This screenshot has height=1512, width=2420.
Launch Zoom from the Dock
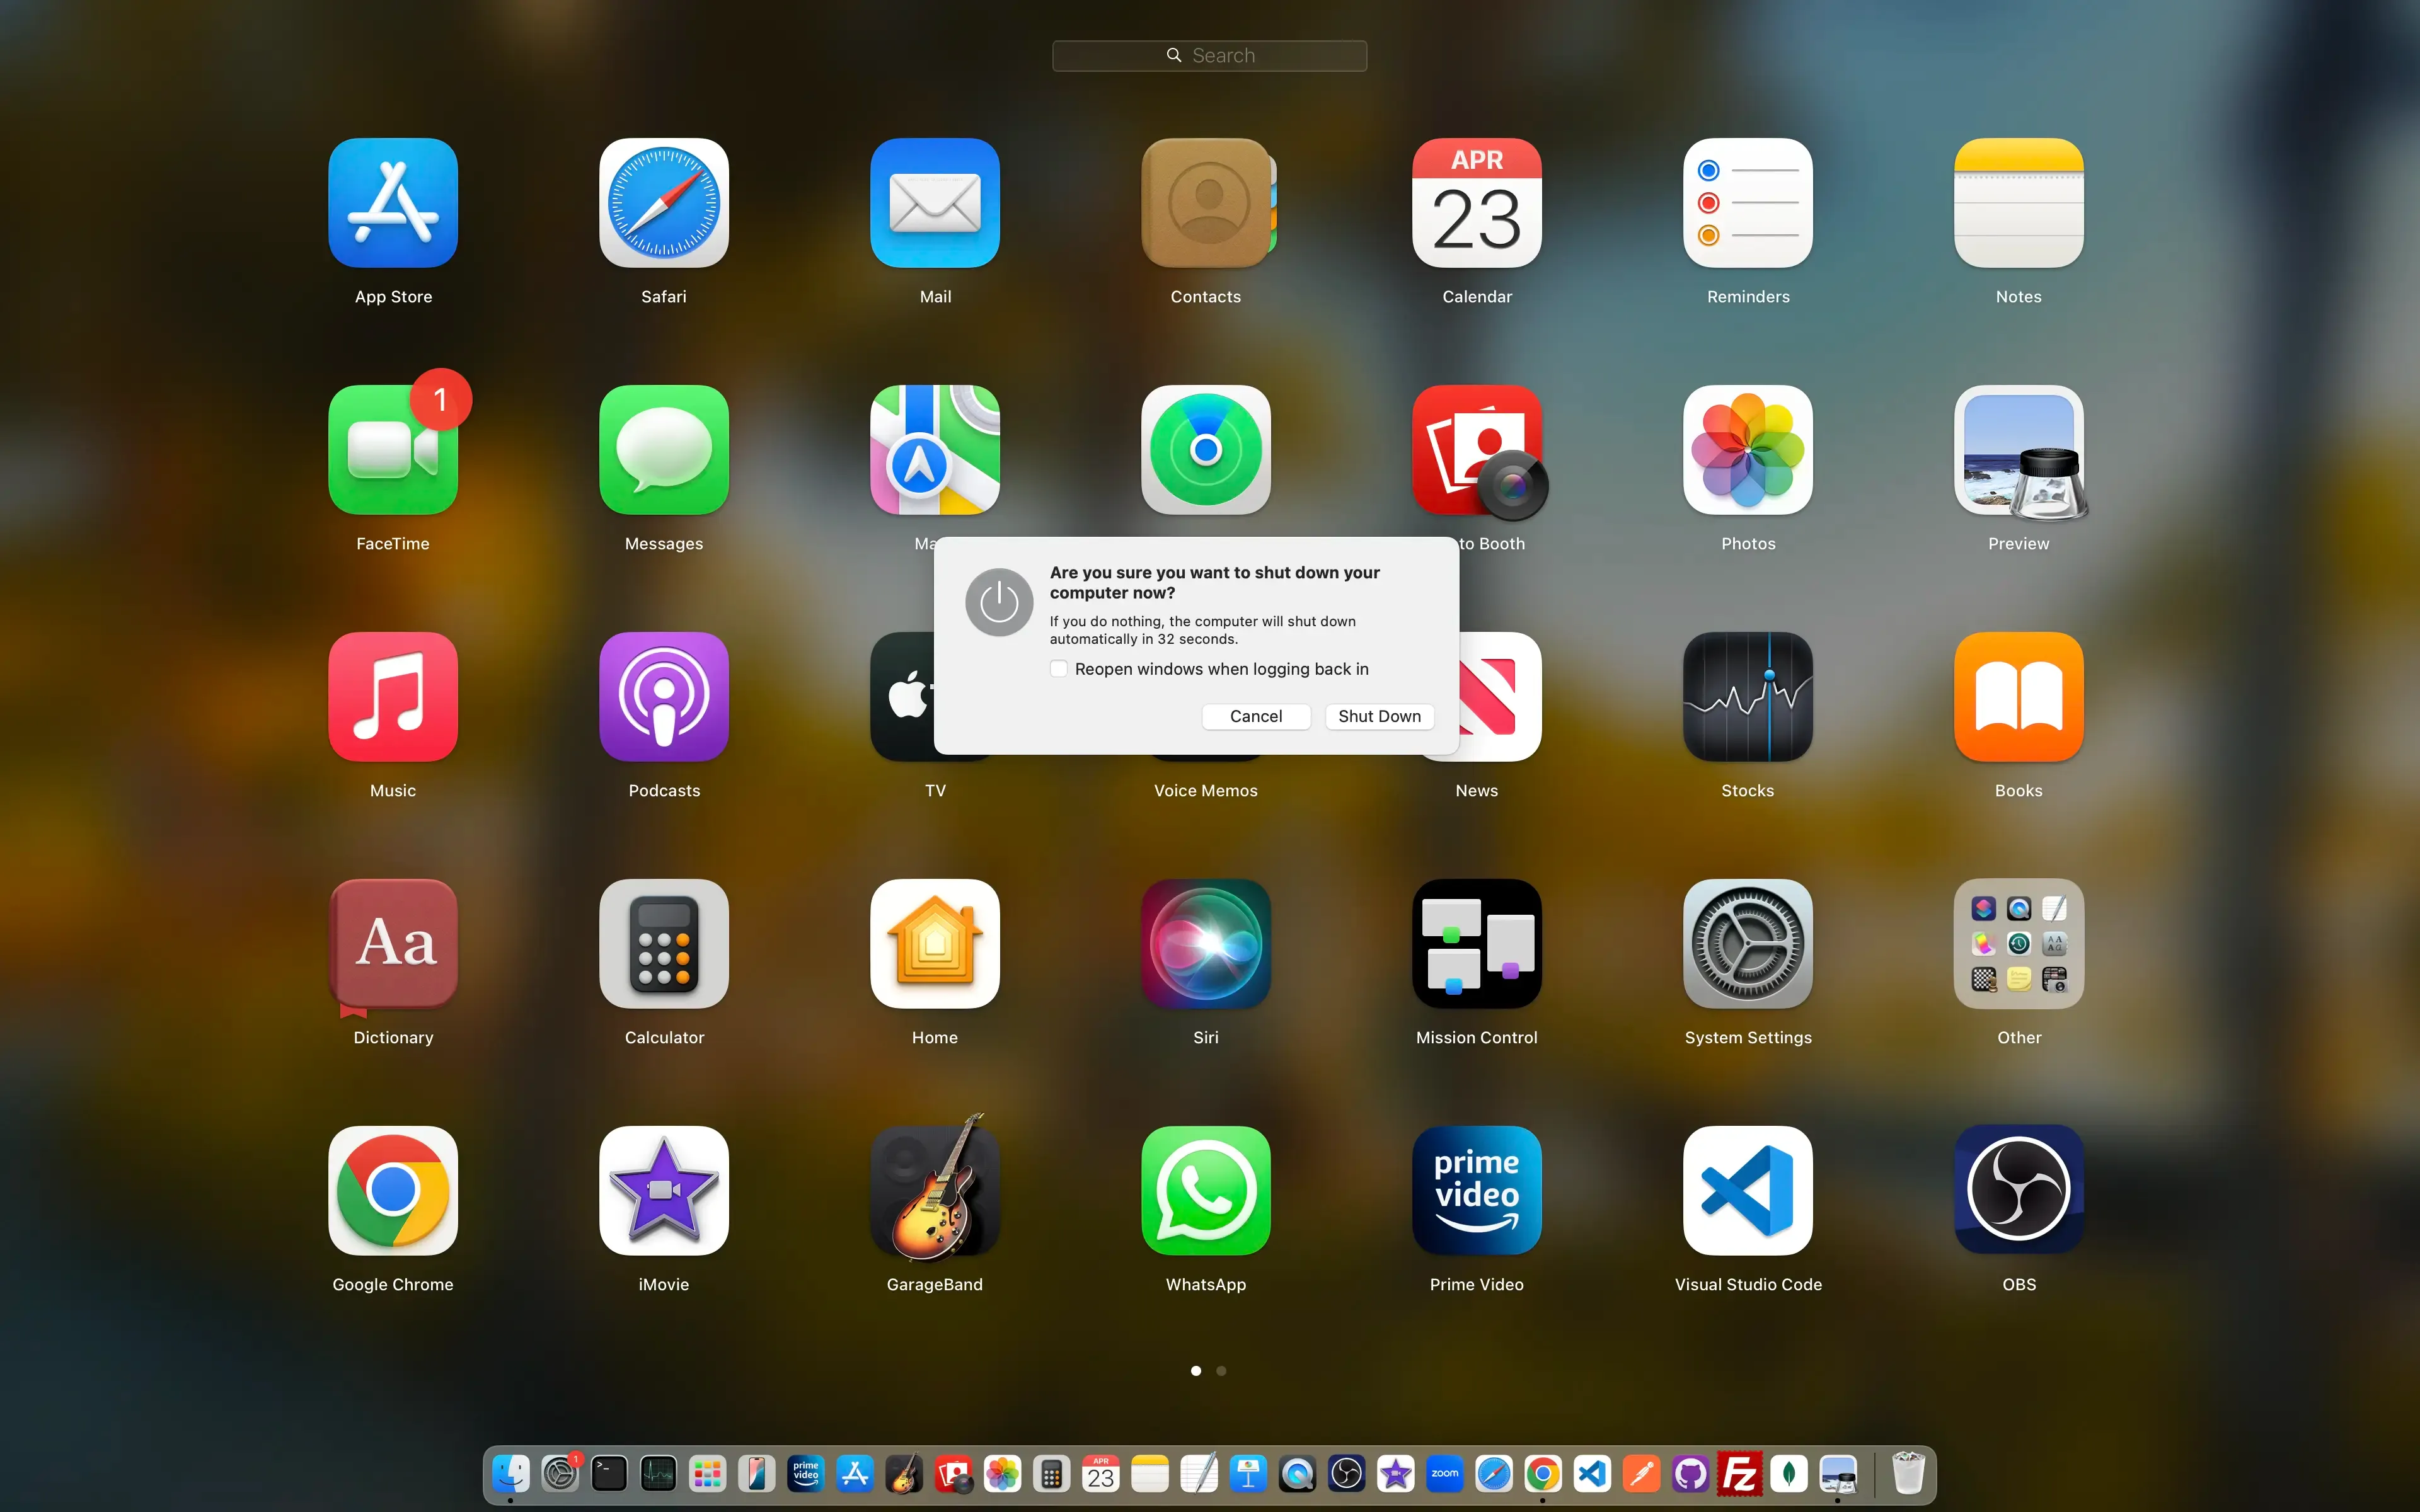click(1445, 1474)
